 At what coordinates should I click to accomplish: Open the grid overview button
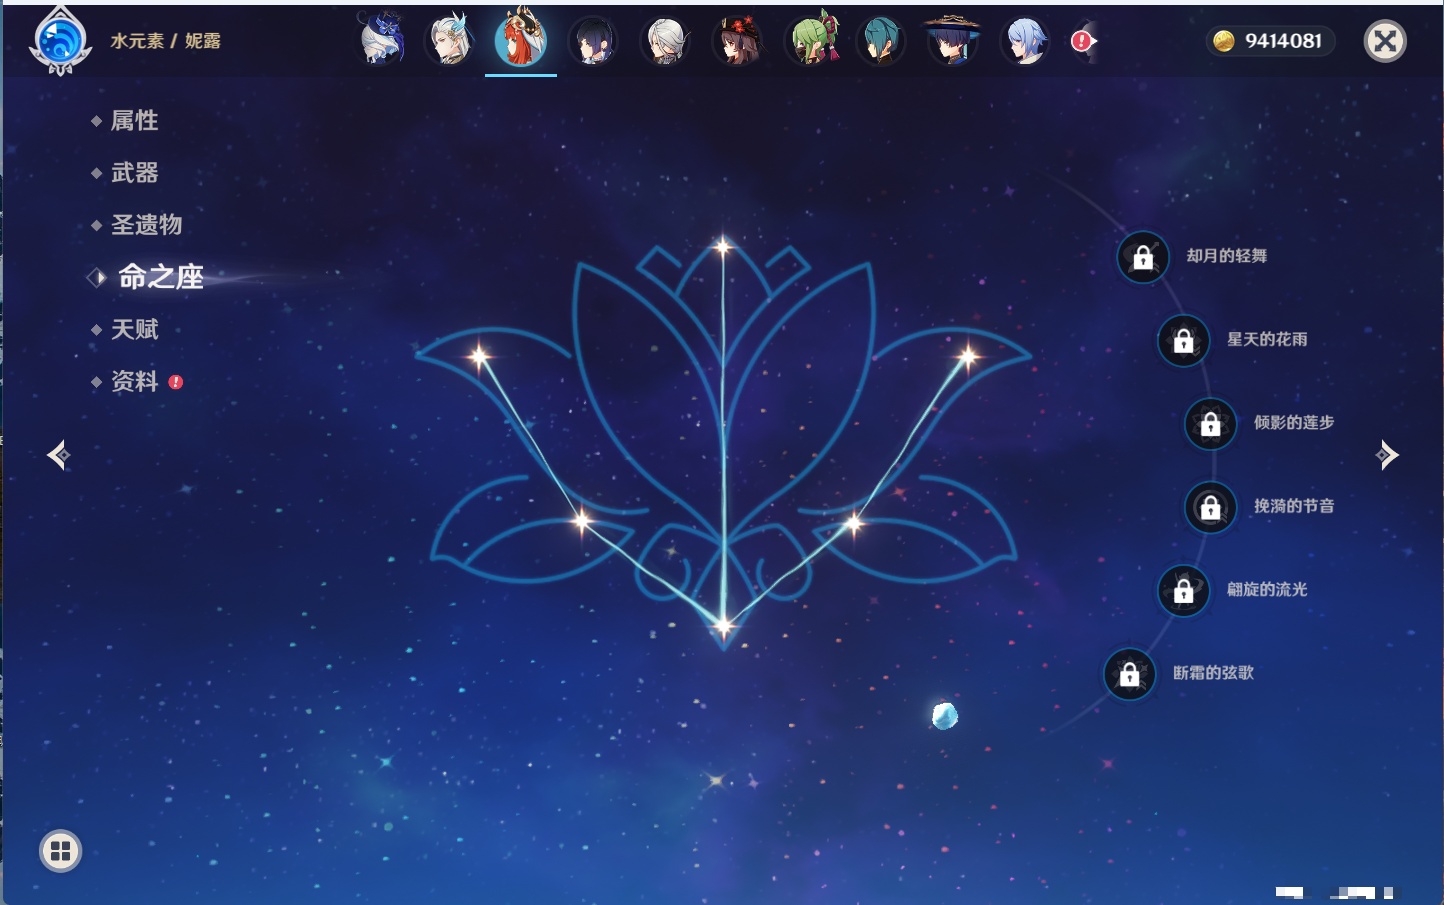click(60, 851)
